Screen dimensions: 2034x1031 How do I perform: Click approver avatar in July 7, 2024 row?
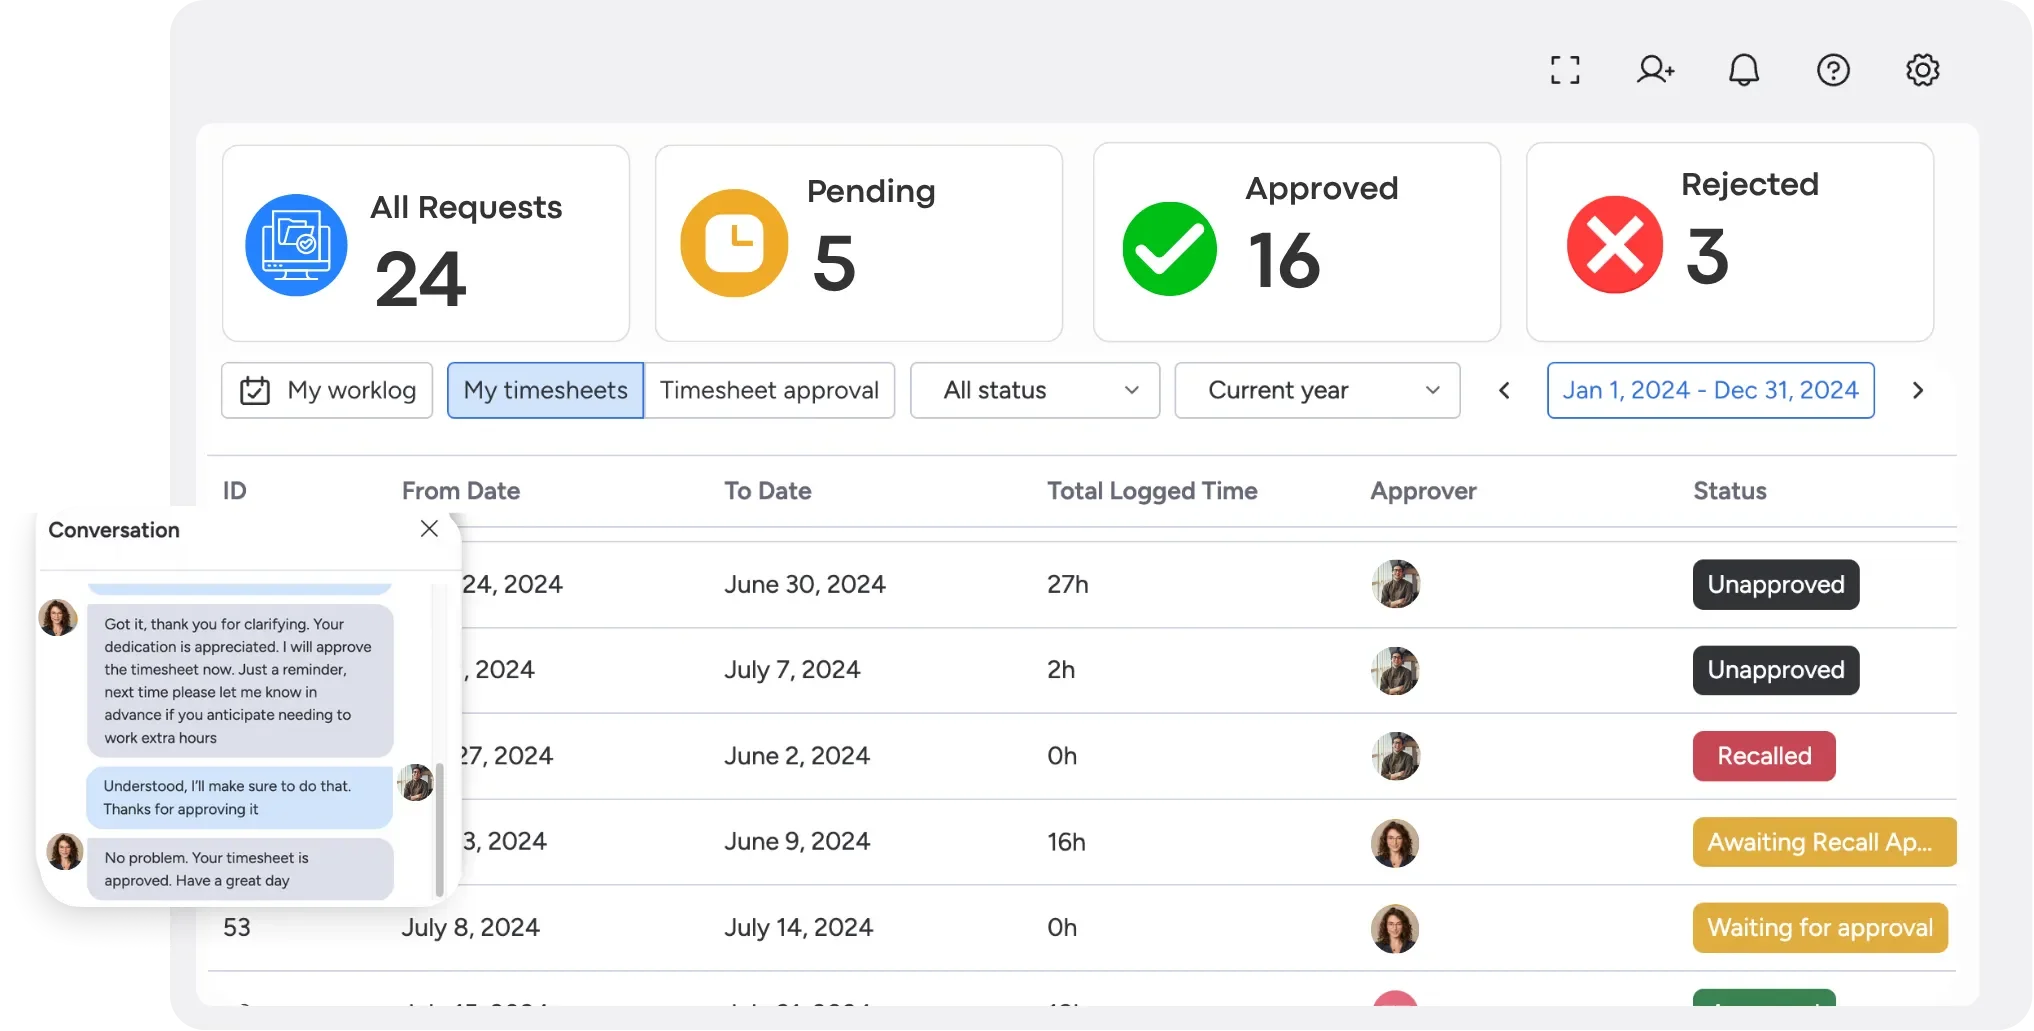[x=1395, y=670]
